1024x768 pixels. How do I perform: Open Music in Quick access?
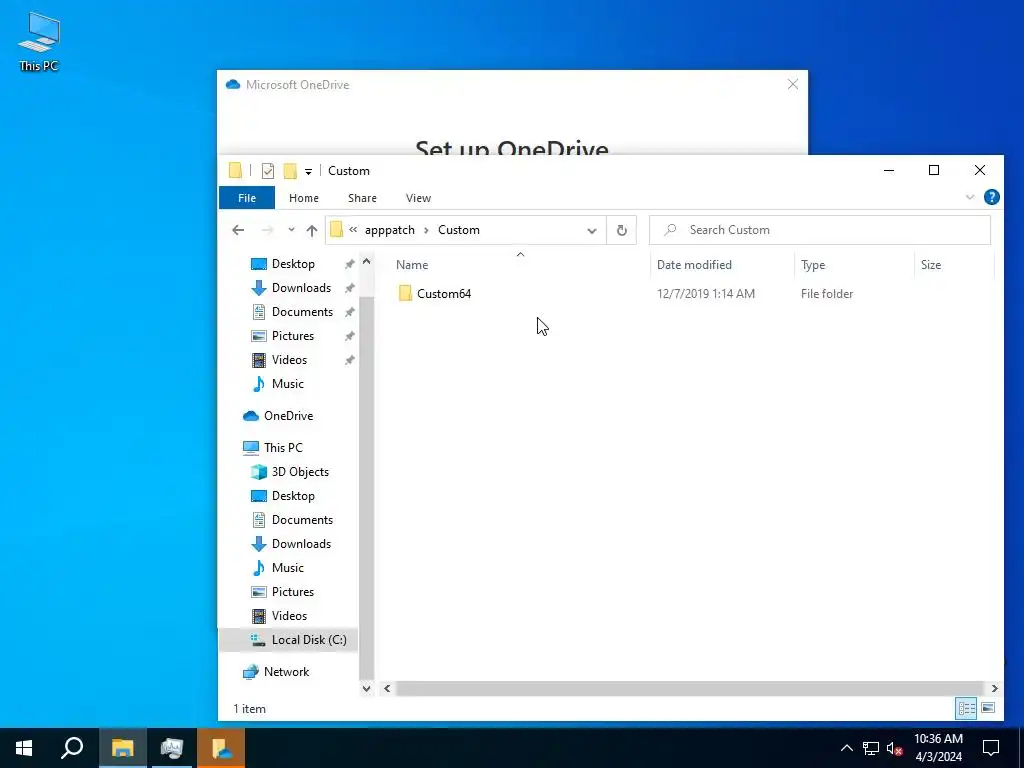pos(287,384)
